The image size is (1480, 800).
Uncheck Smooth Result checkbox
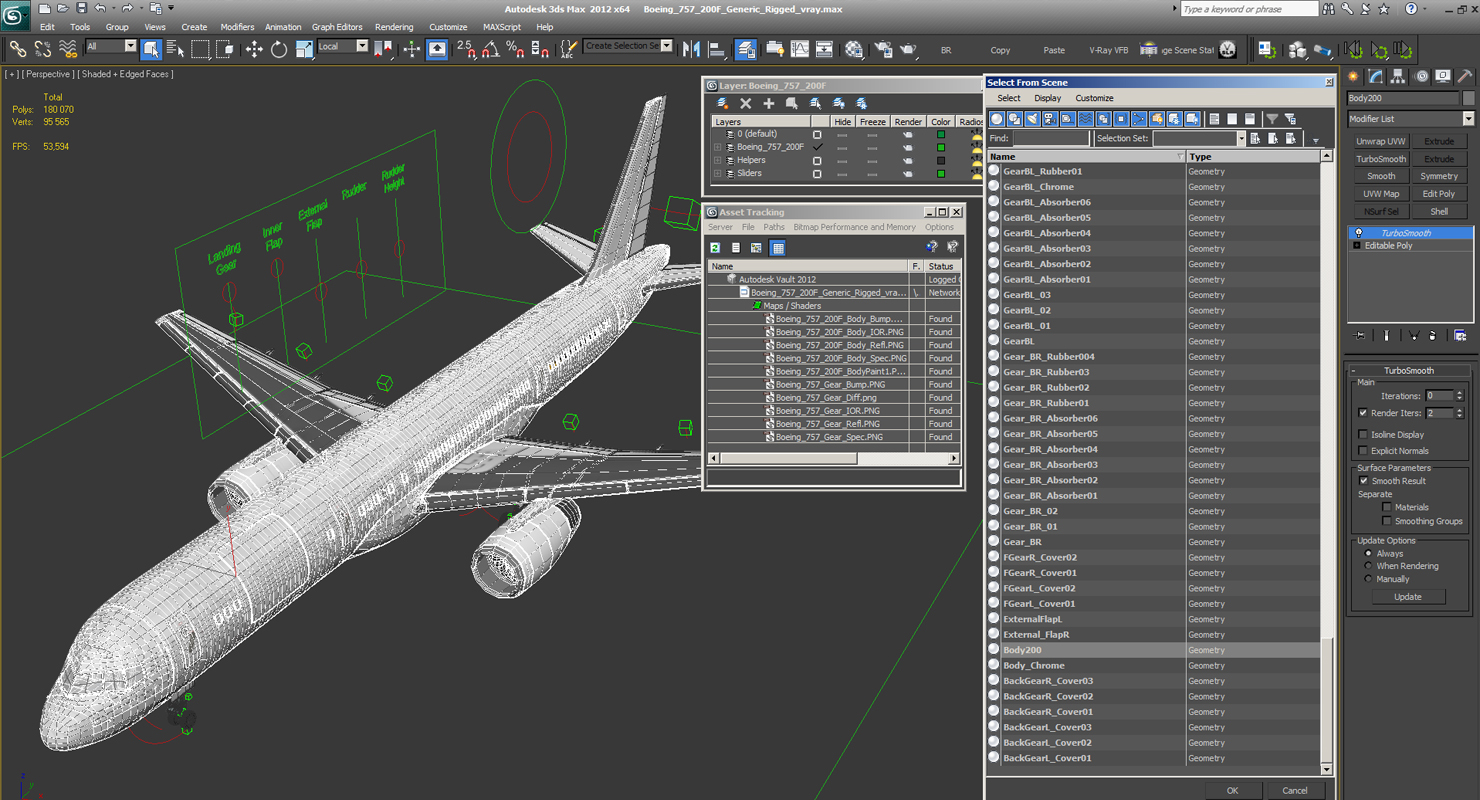tap(1363, 481)
